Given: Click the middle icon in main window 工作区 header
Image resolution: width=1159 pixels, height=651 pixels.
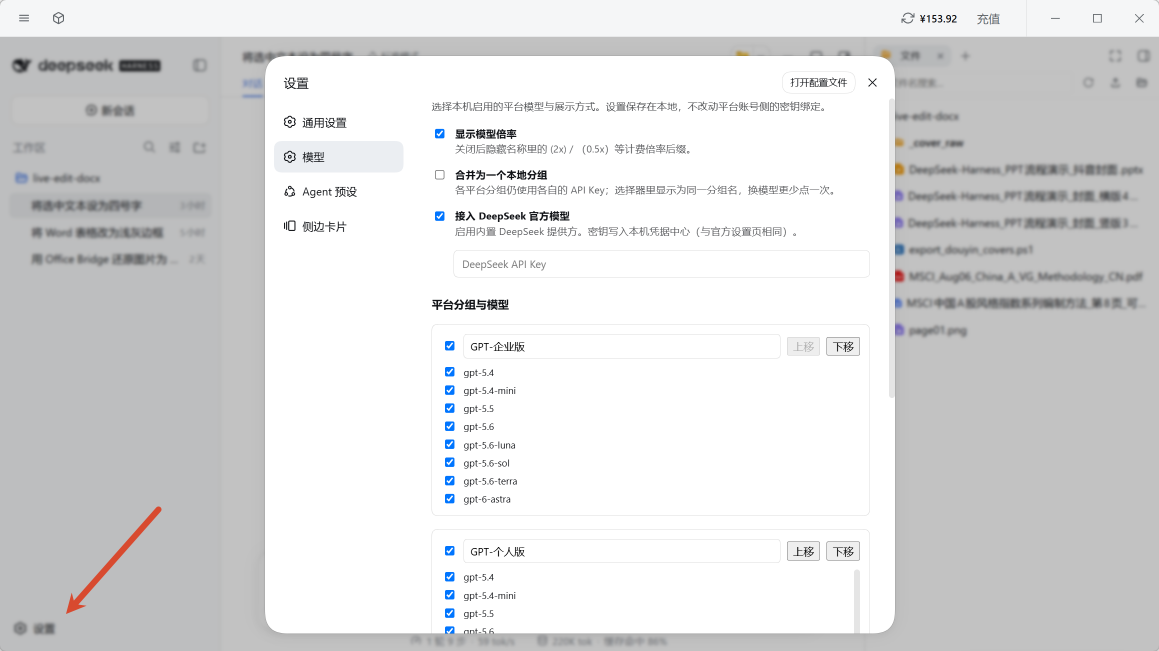Looking at the screenshot, I should click(174, 147).
